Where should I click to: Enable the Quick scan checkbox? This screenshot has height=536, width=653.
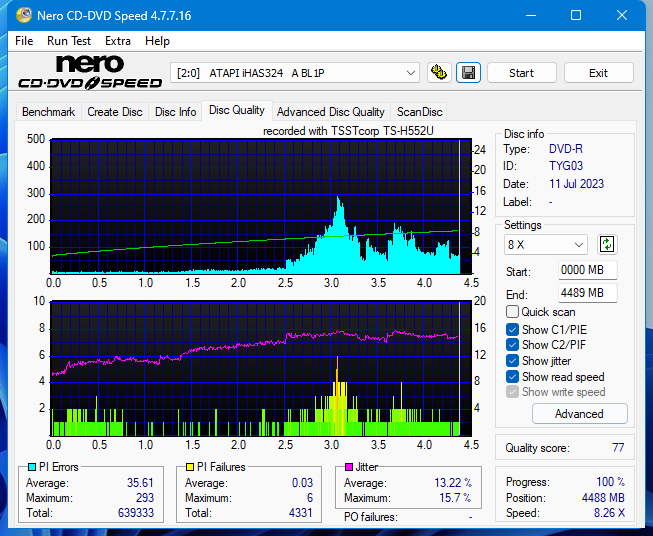click(512, 312)
